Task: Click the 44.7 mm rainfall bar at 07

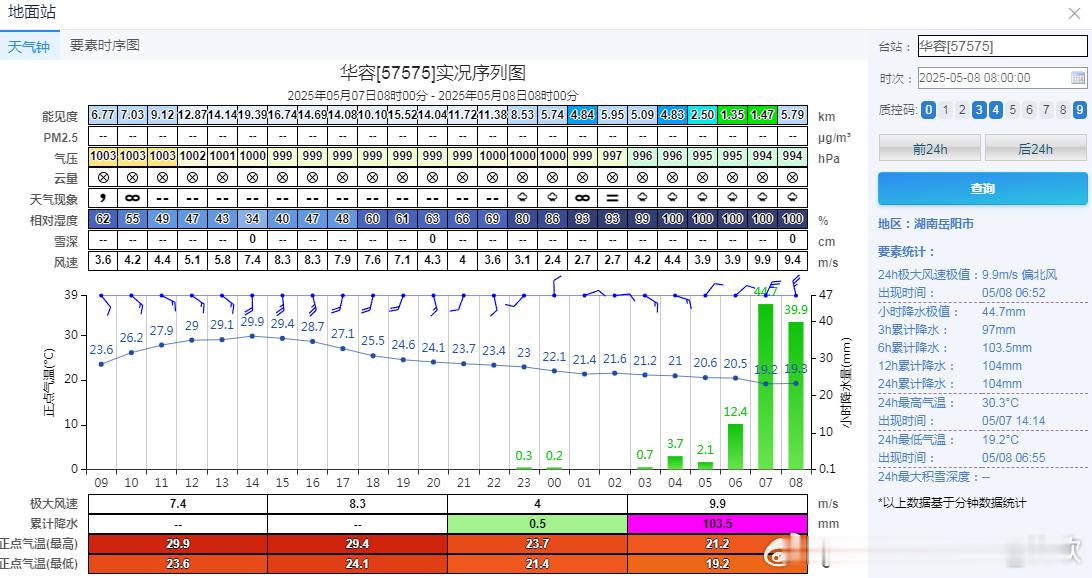Action: coord(765,386)
